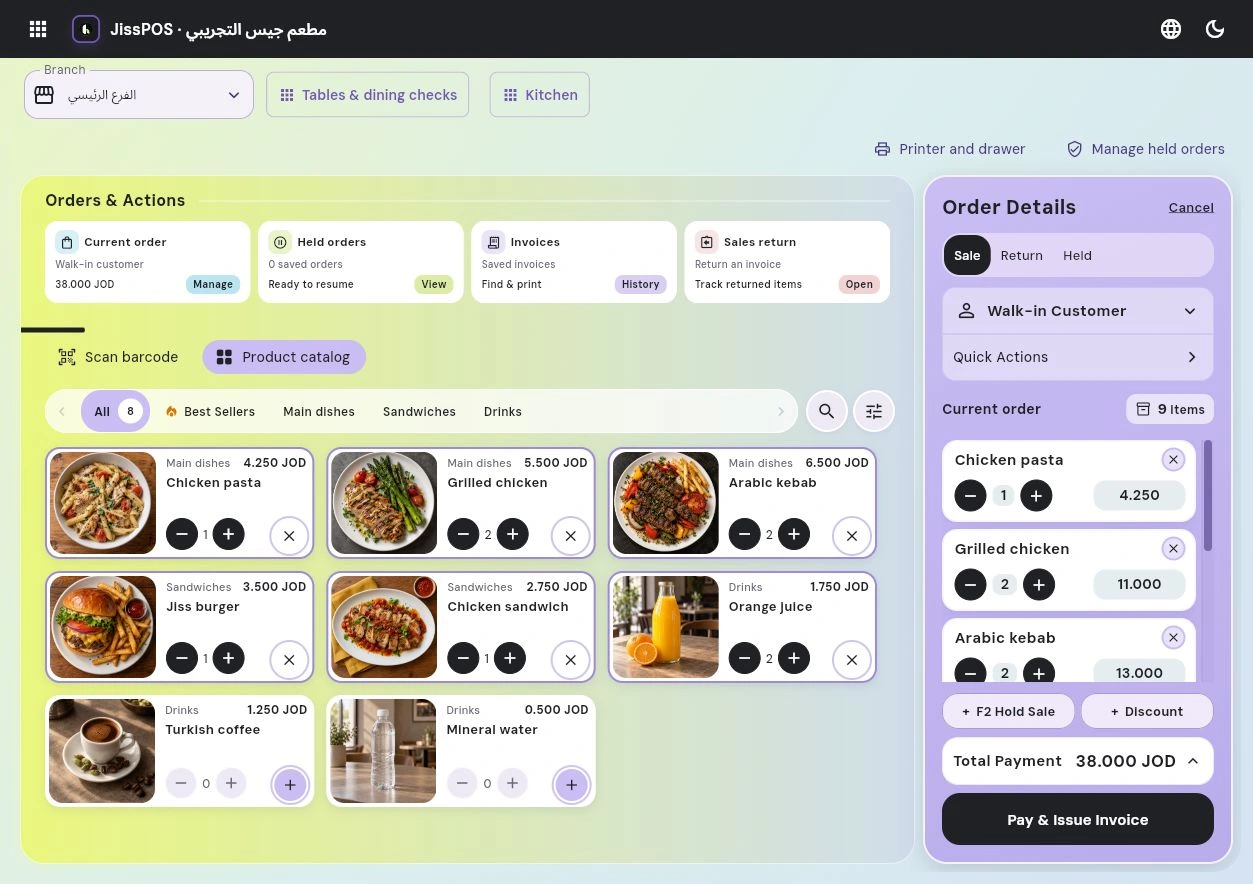Open the Kitchen view

coord(539,95)
